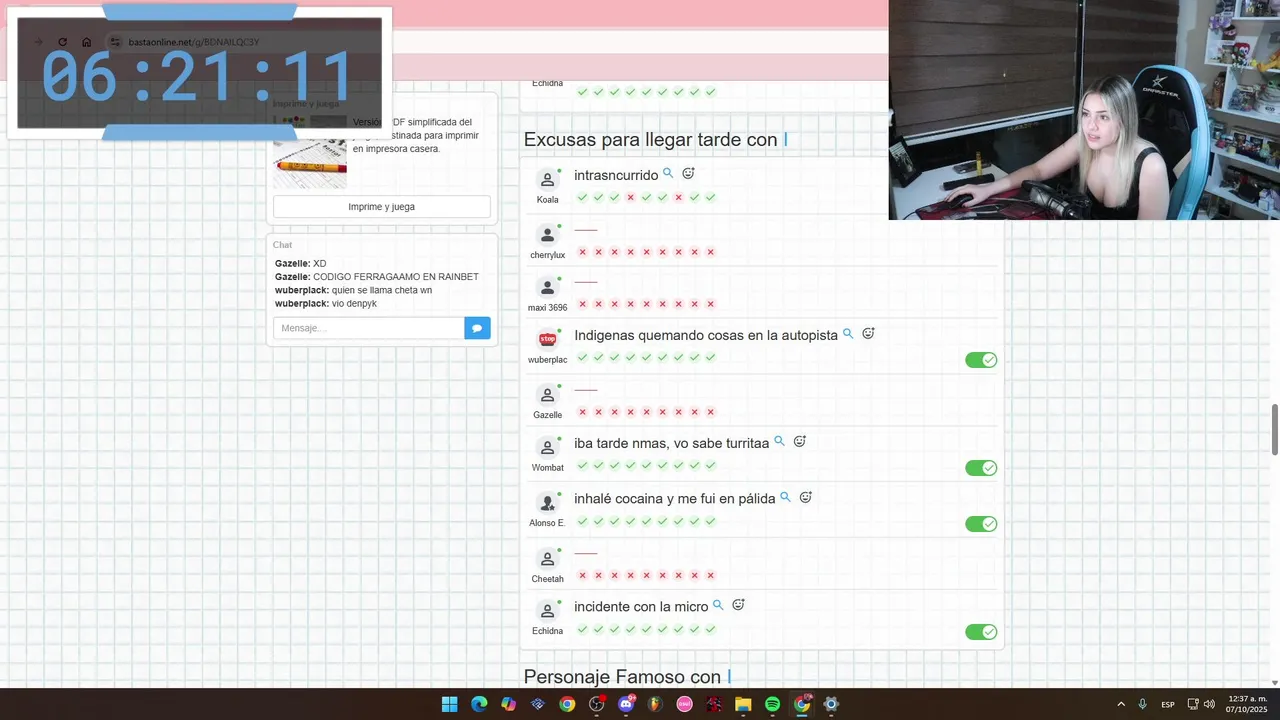The height and width of the screenshot is (720, 1280).
Task: Open Windows Start menu
Action: 450,704
